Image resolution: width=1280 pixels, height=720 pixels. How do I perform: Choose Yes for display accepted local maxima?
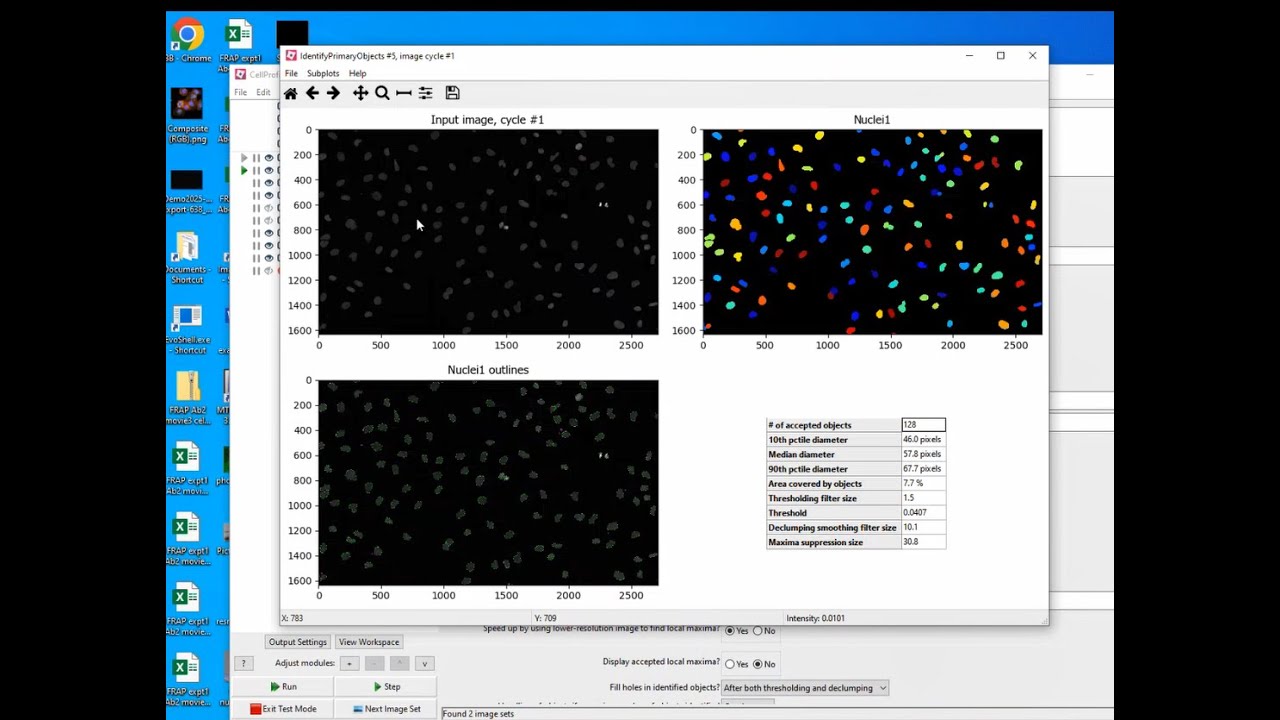pyautogui.click(x=730, y=664)
